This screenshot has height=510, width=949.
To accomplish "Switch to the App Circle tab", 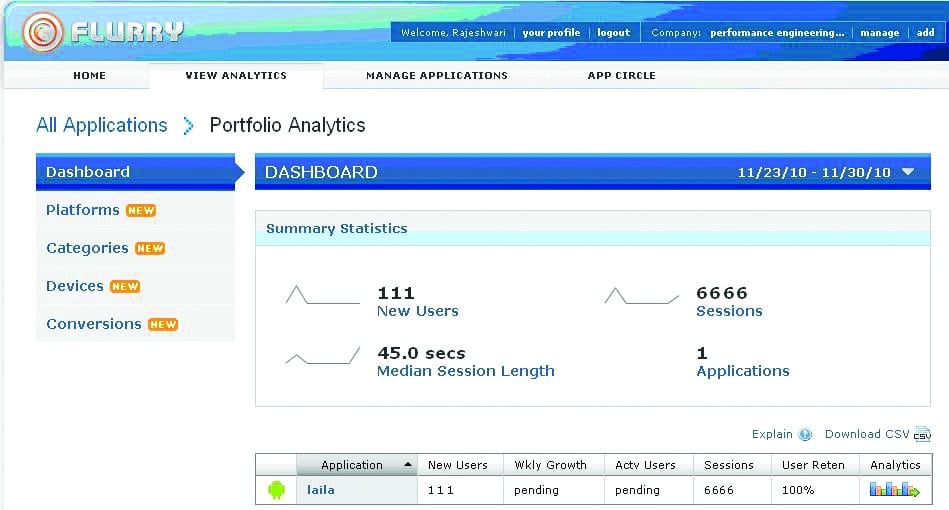I will click(621, 76).
